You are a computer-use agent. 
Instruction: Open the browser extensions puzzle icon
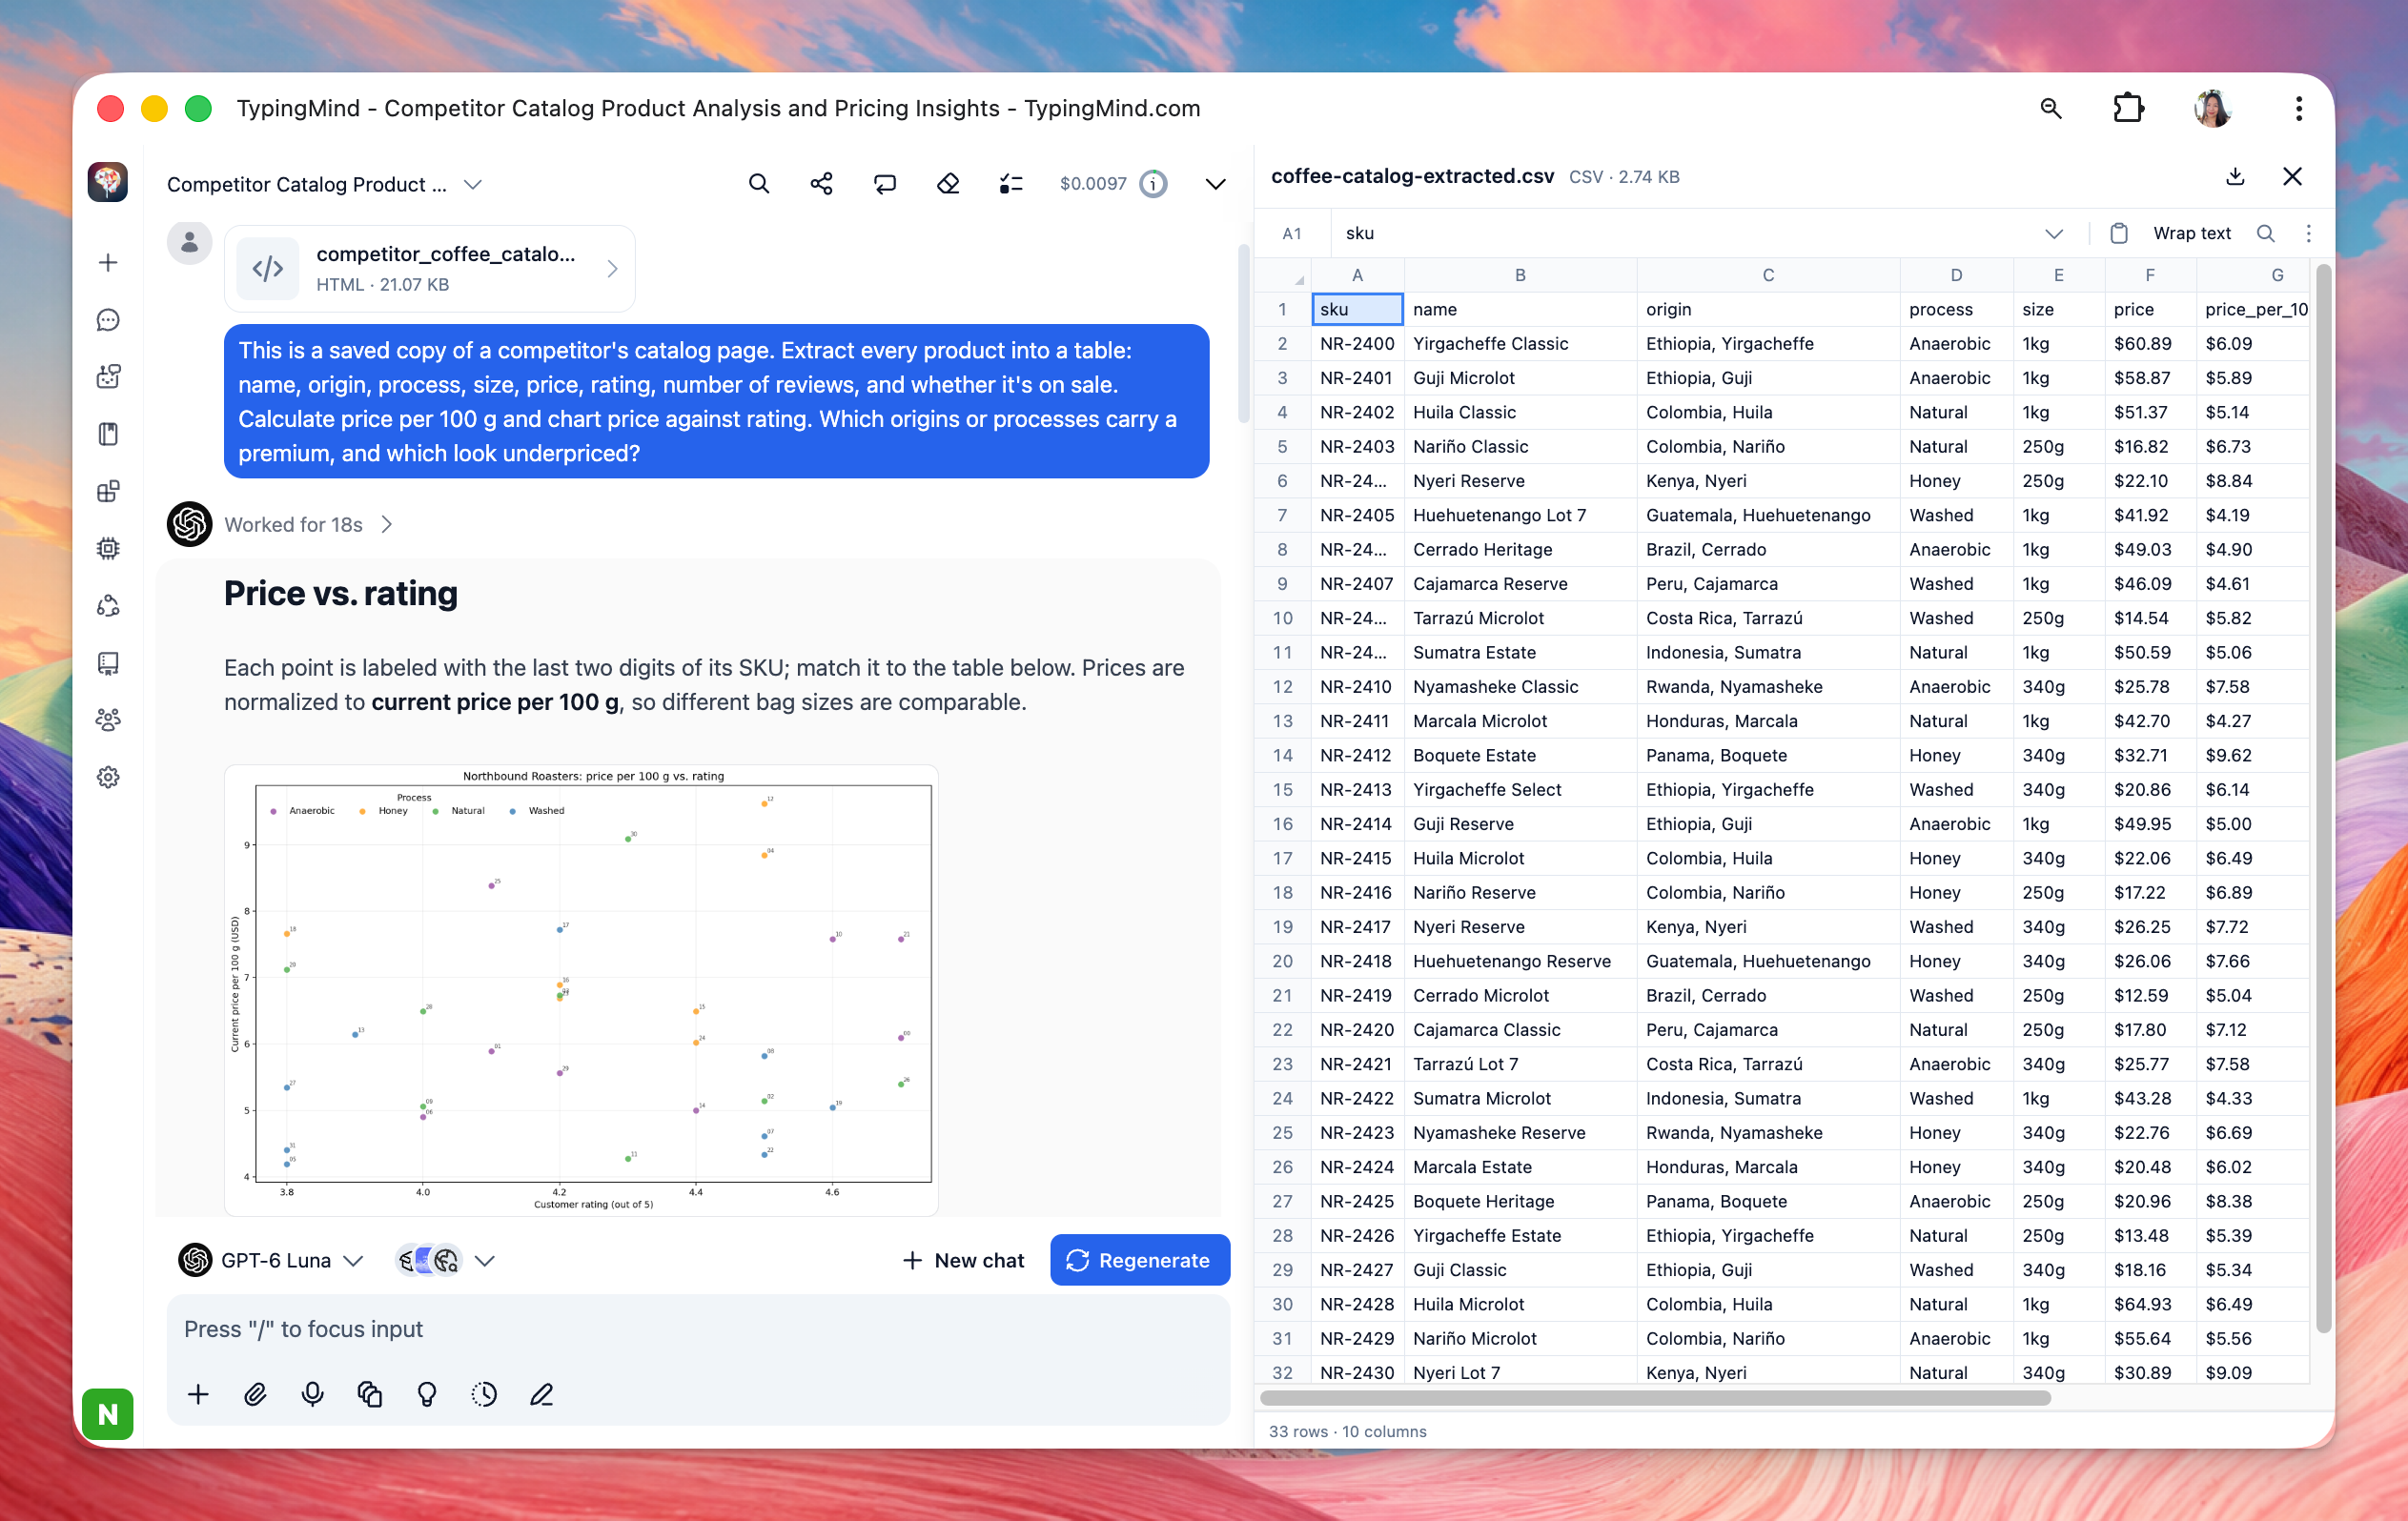click(x=2127, y=108)
